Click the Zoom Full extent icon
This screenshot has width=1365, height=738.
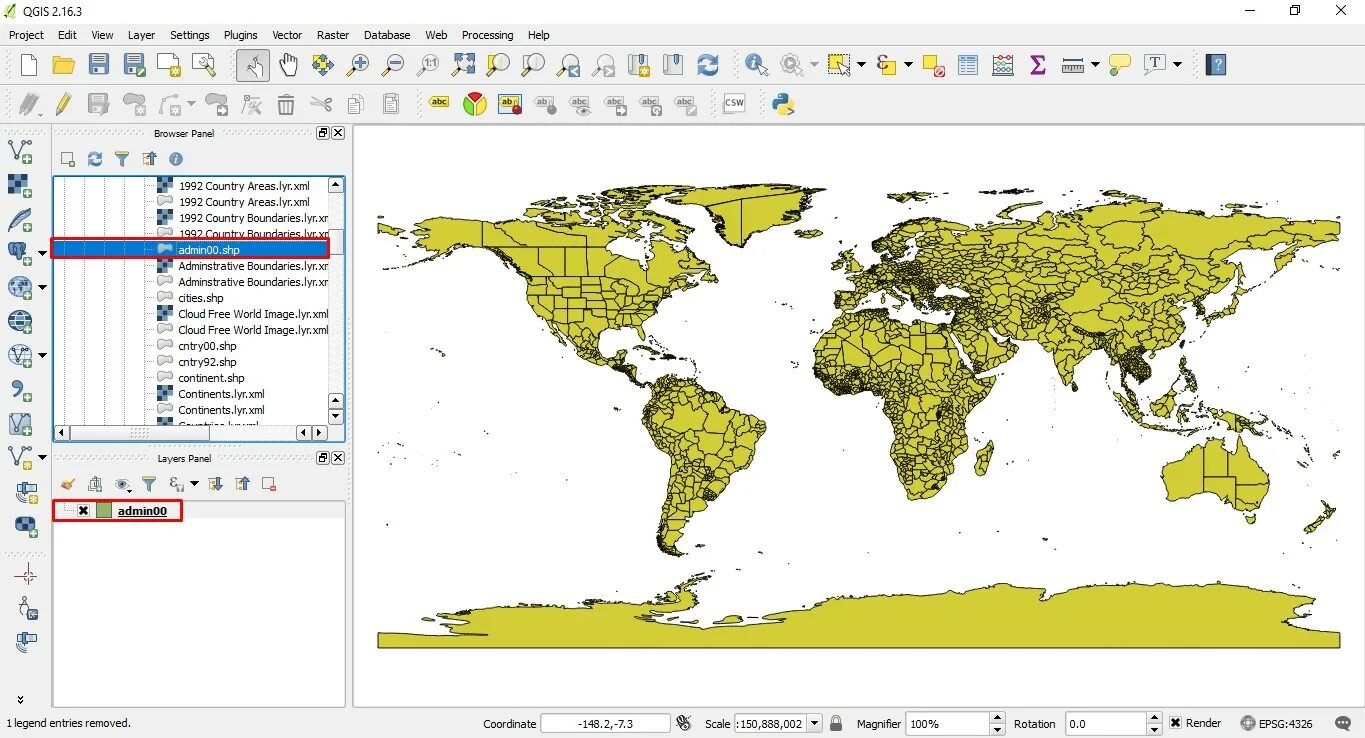tap(463, 65)
